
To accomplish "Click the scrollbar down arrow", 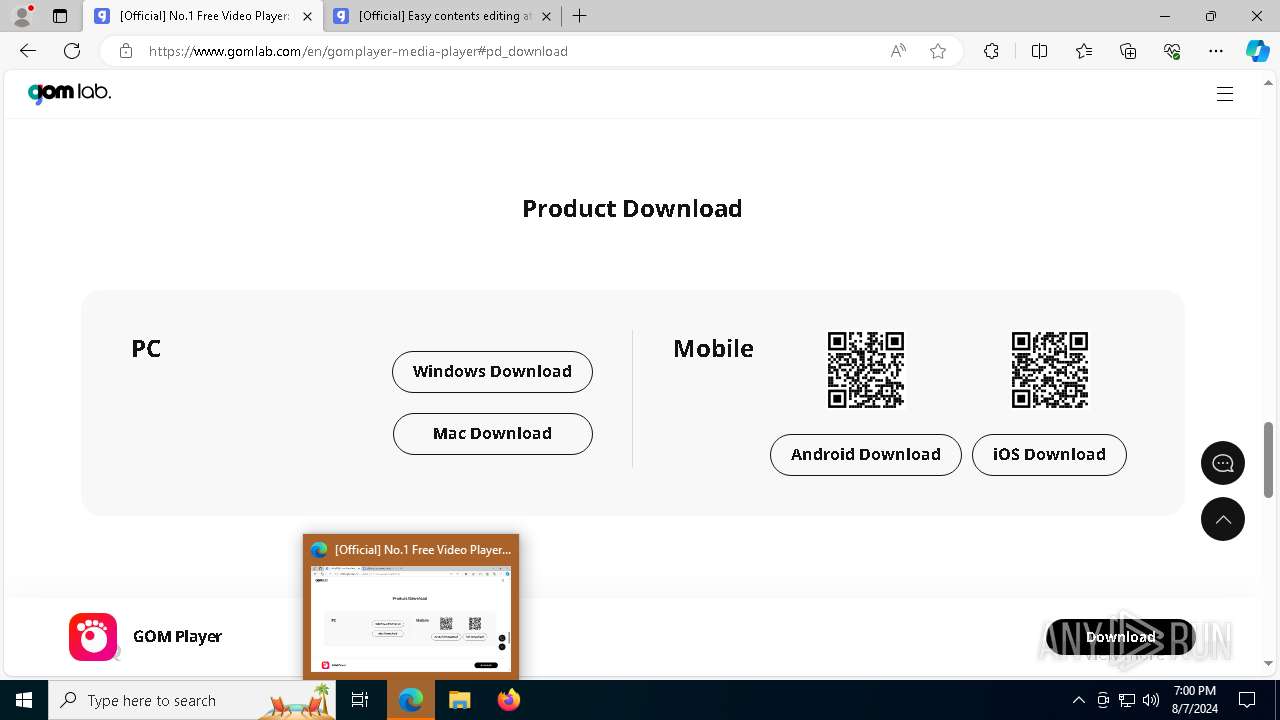I will click(1269, 663).
